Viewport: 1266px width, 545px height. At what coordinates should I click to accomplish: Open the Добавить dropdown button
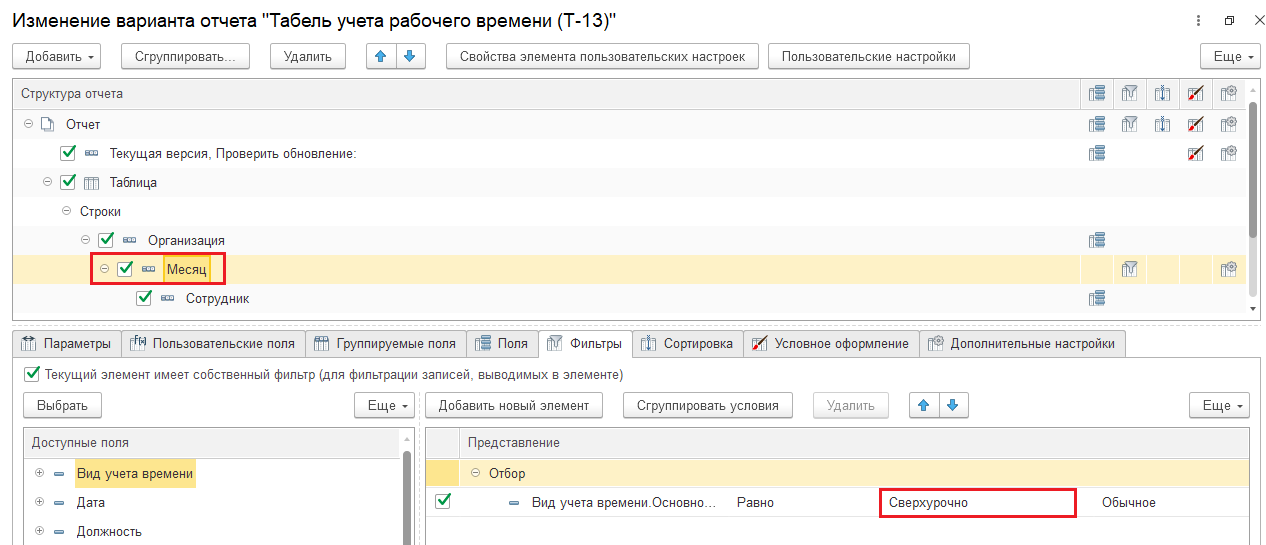(61, 56)
